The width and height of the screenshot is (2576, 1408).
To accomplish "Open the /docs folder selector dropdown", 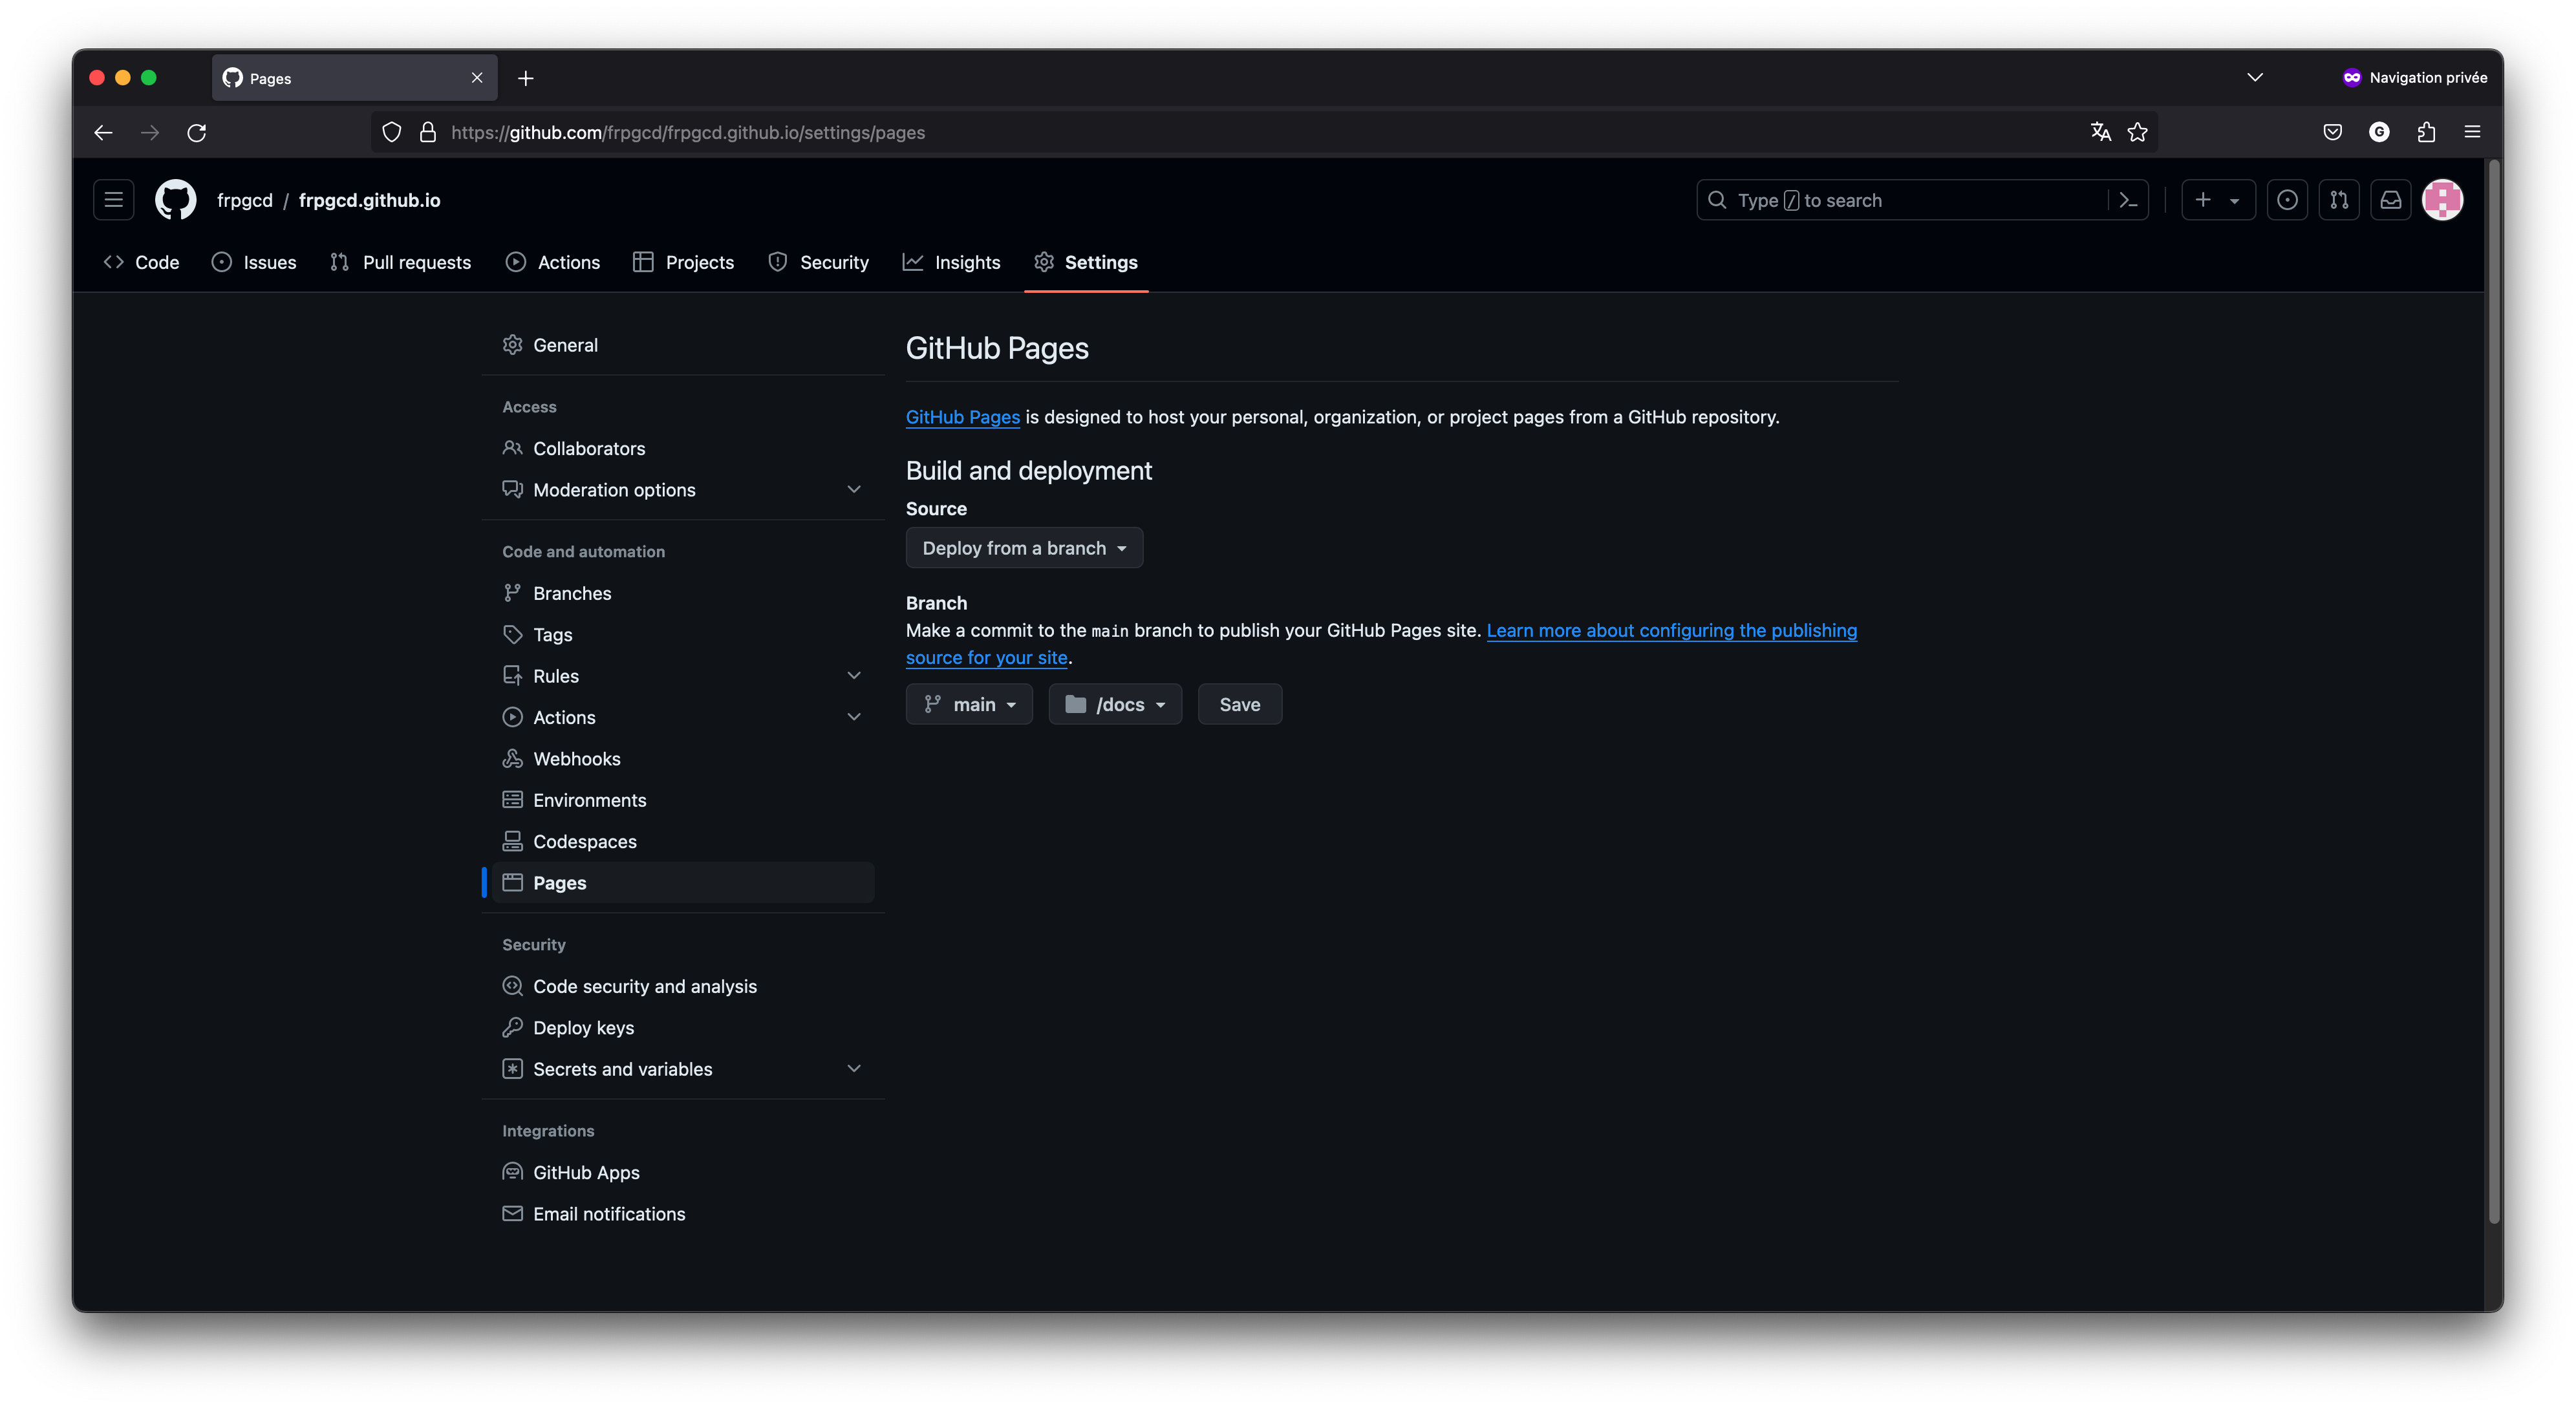I will (x=1115, y=705).
